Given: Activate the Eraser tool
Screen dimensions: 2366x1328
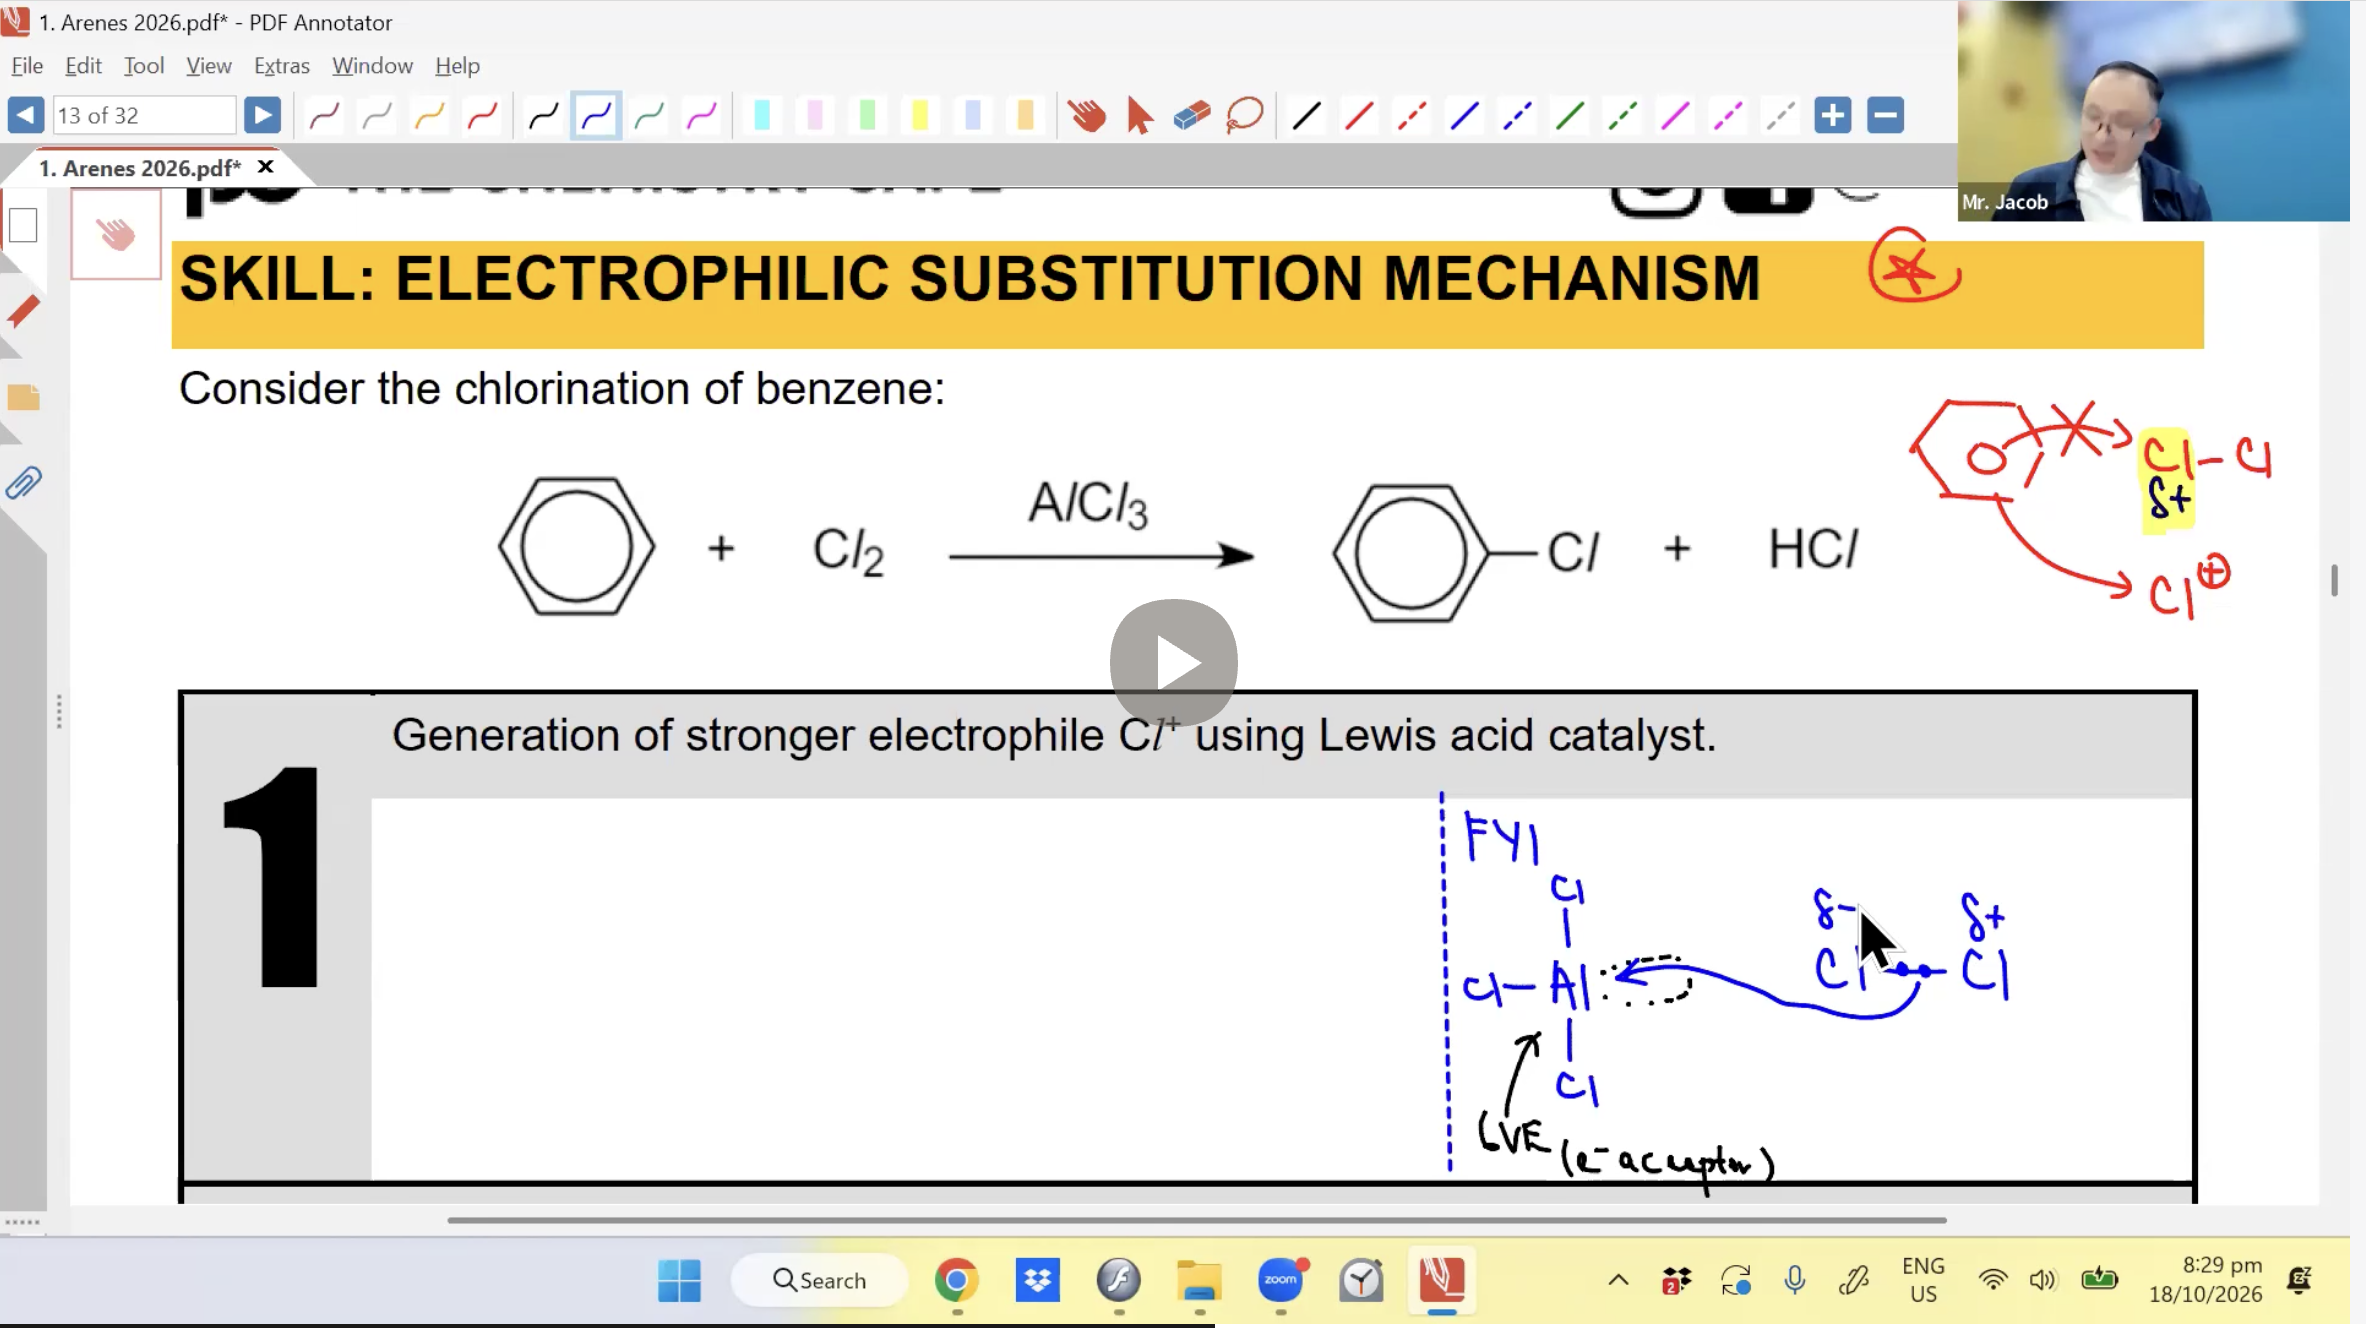Looking at the screenshot, I should point(1192,116).
